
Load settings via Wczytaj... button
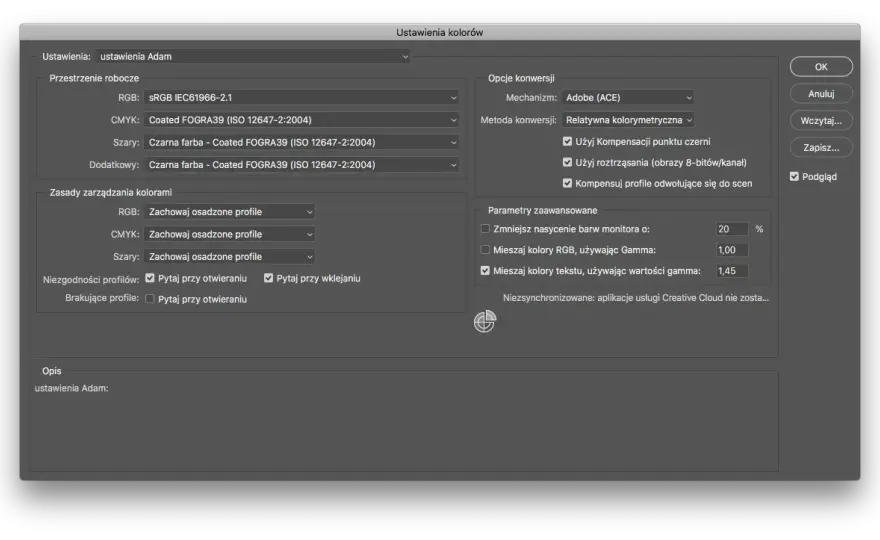(821, 121)
